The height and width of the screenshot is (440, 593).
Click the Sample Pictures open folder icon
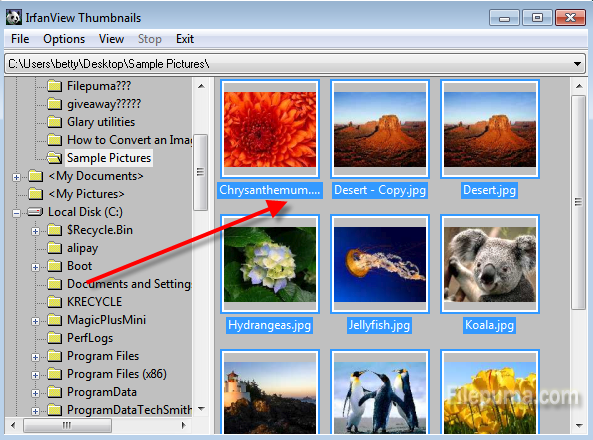tap(54, 158)
